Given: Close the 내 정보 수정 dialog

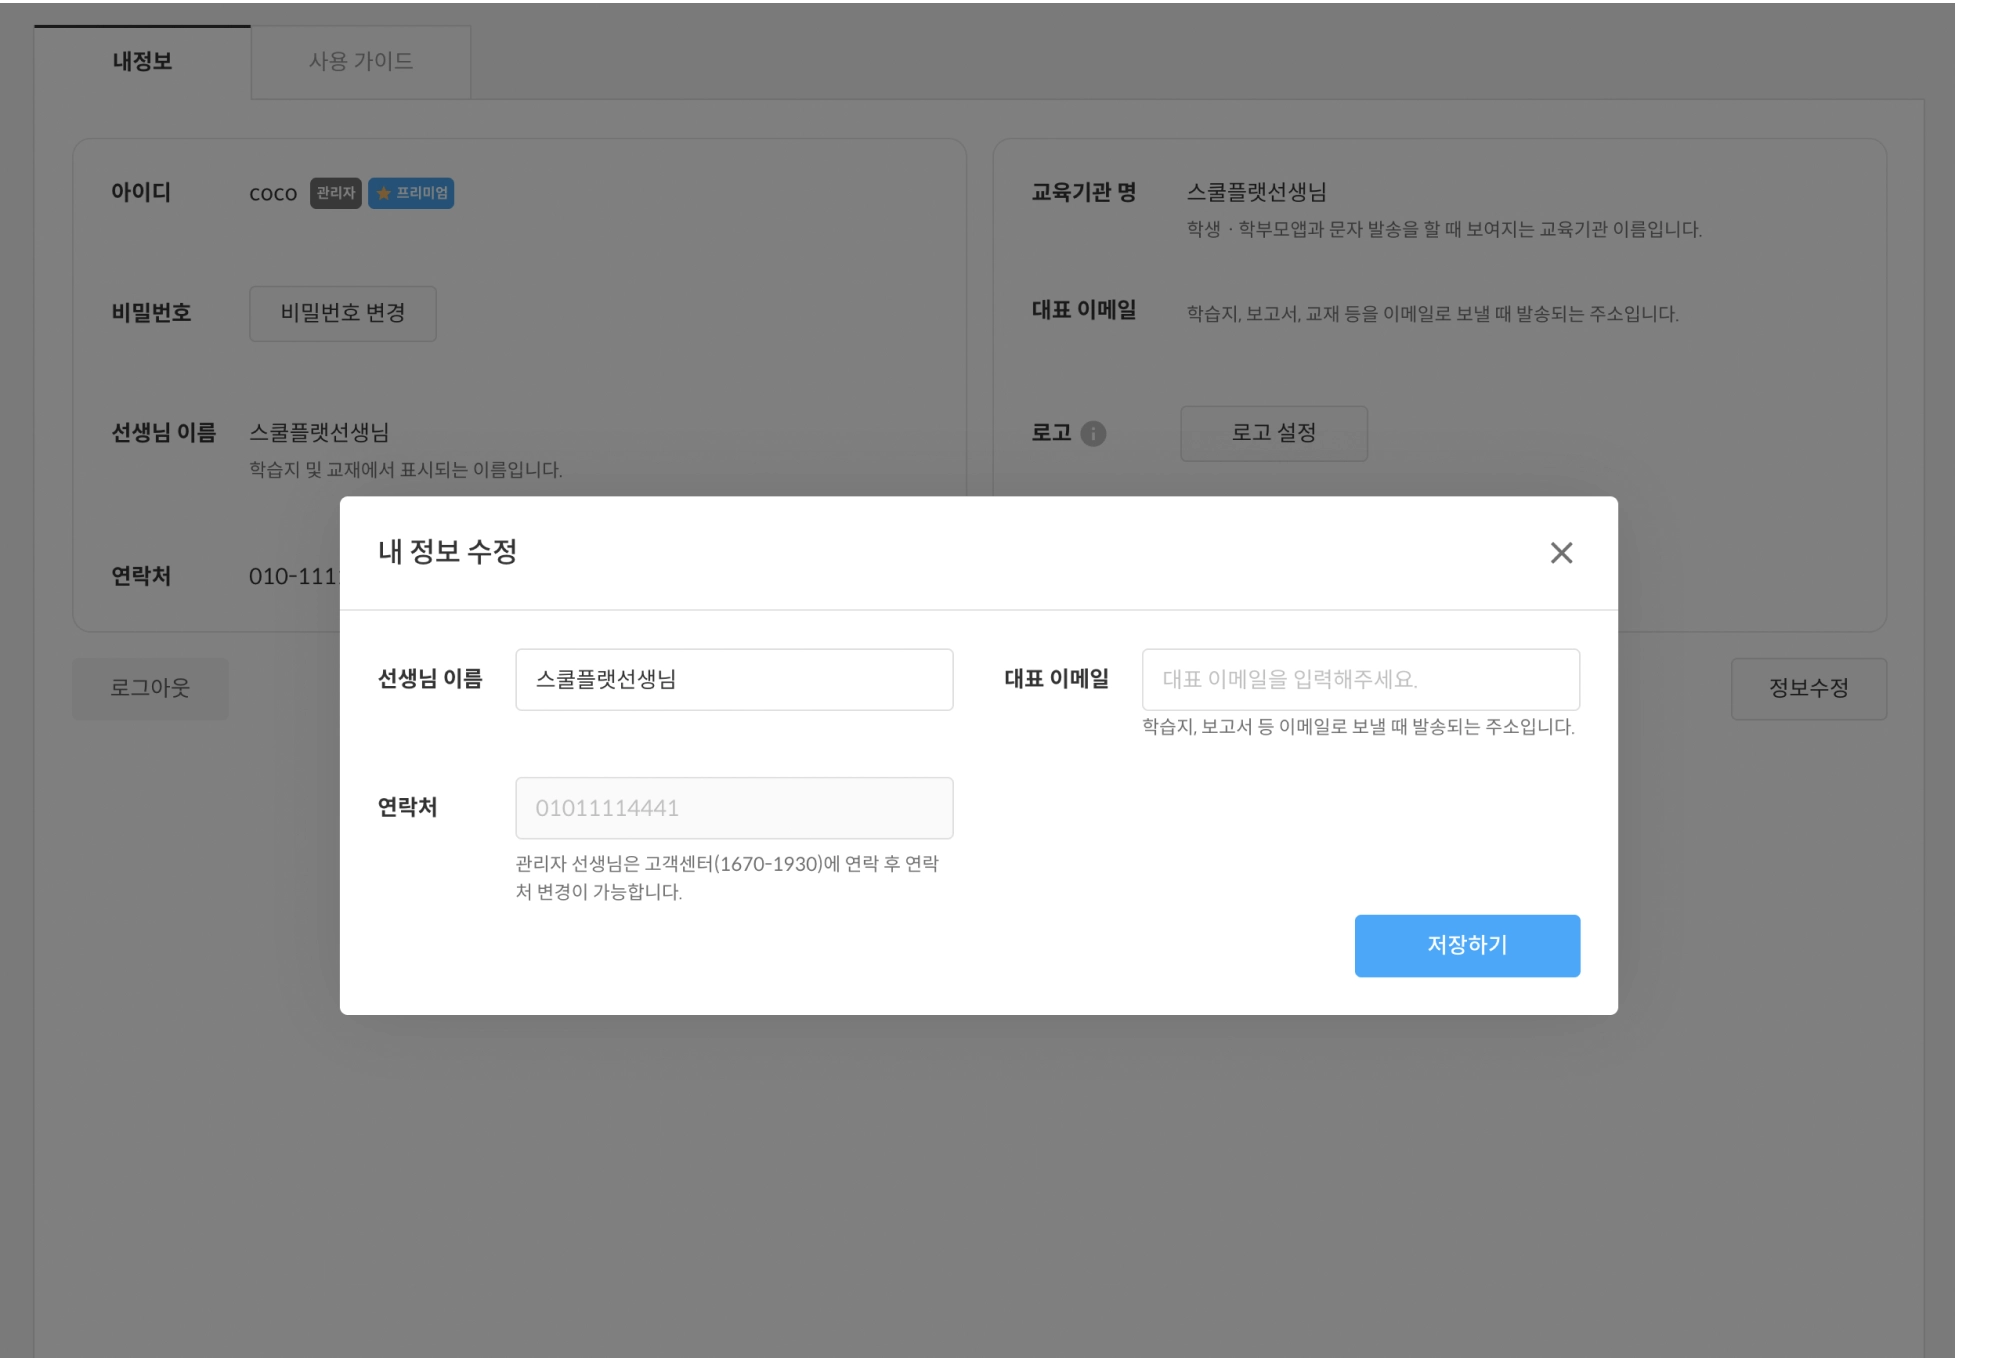Looking at the screenshot, I should (1561, 553).
